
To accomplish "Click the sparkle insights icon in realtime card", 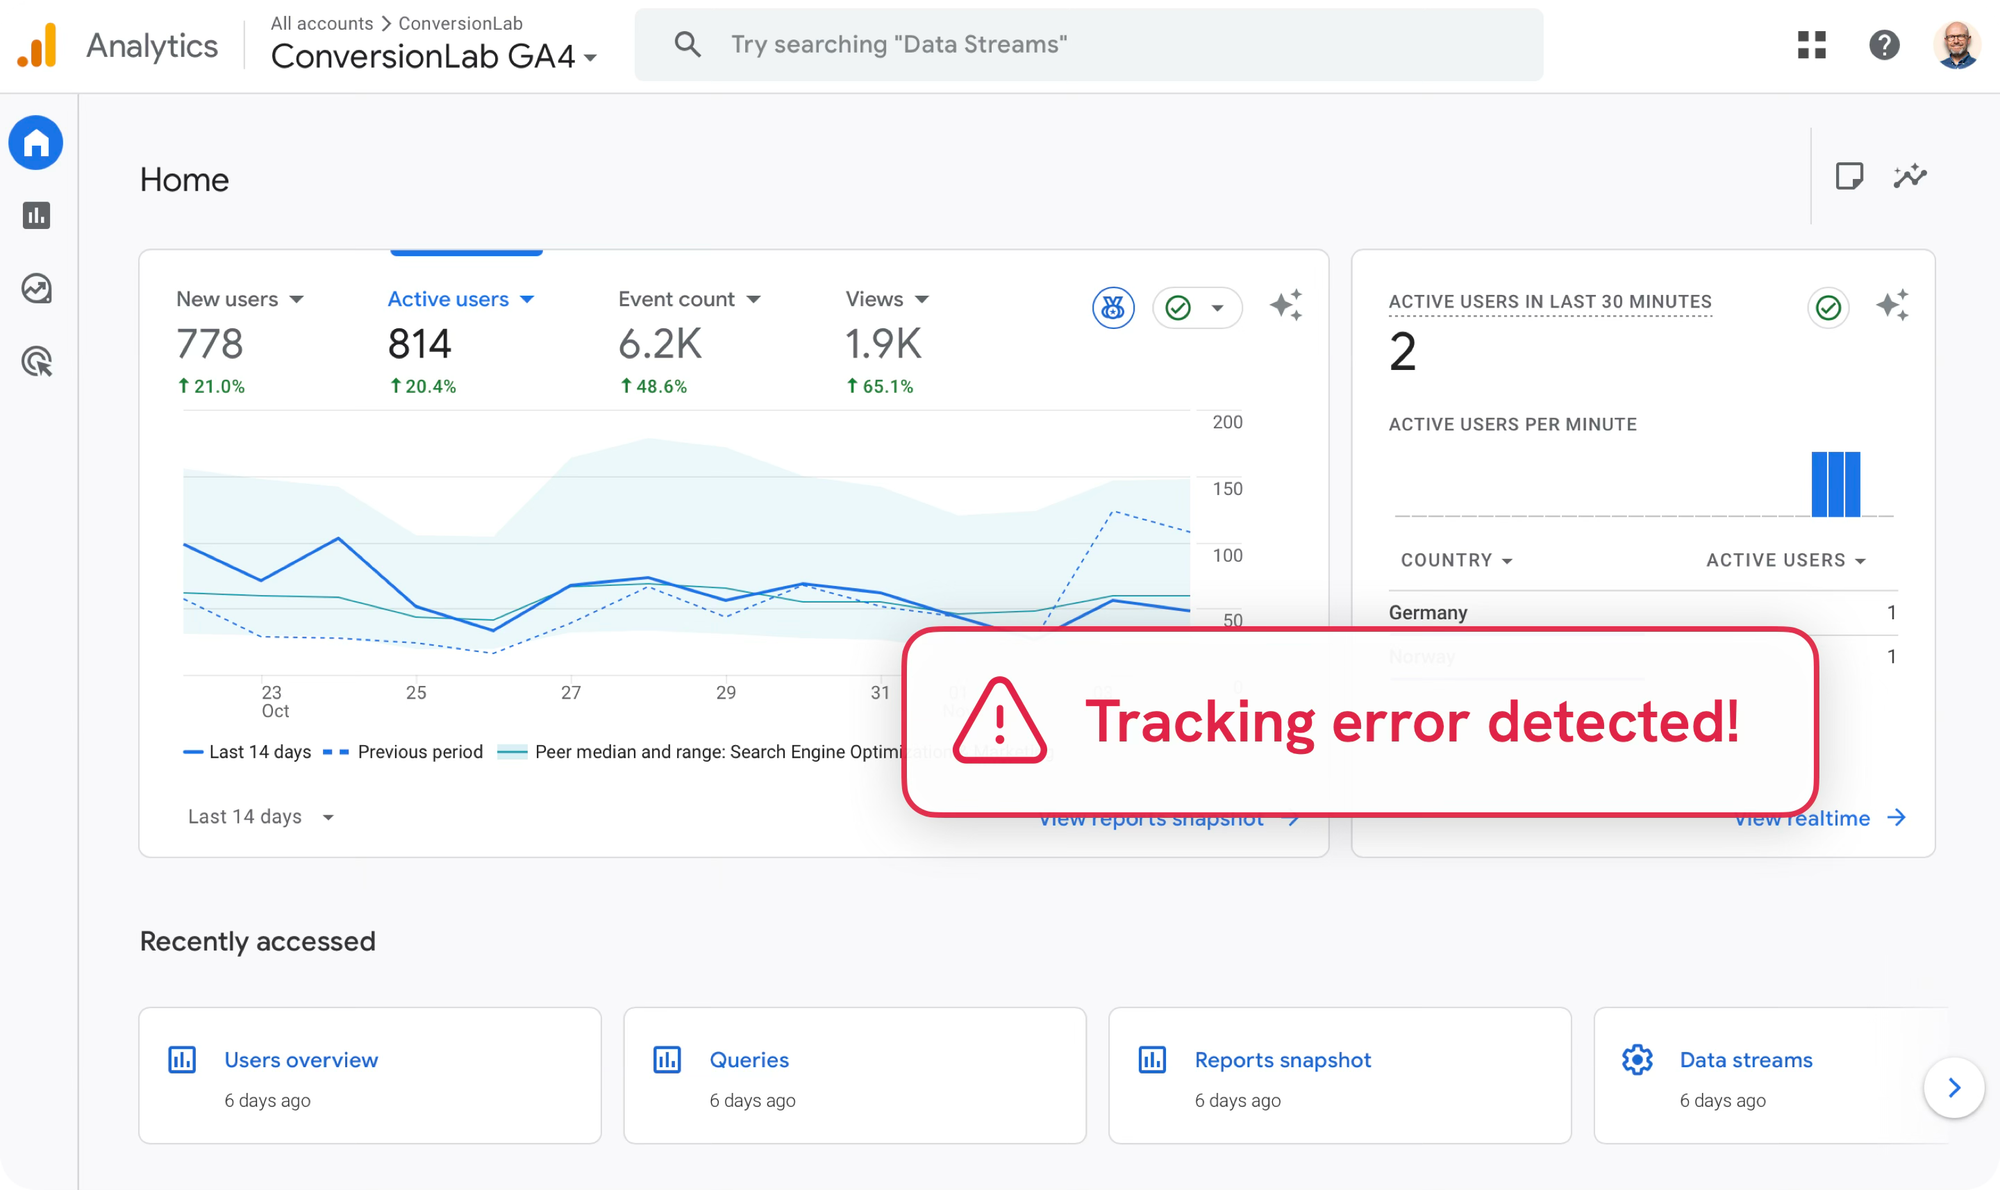I will click(x=1892, y=305).
